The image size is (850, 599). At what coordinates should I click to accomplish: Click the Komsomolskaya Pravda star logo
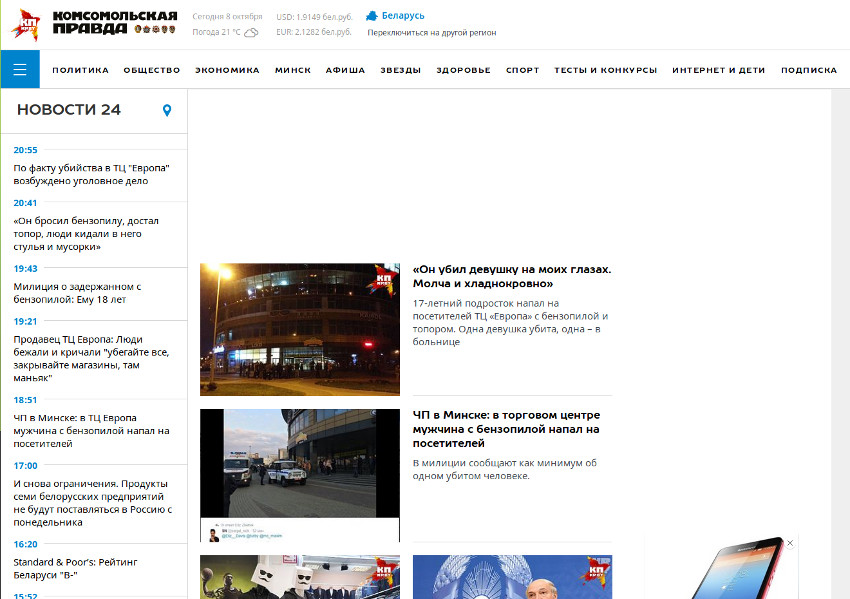pos(26,24)
